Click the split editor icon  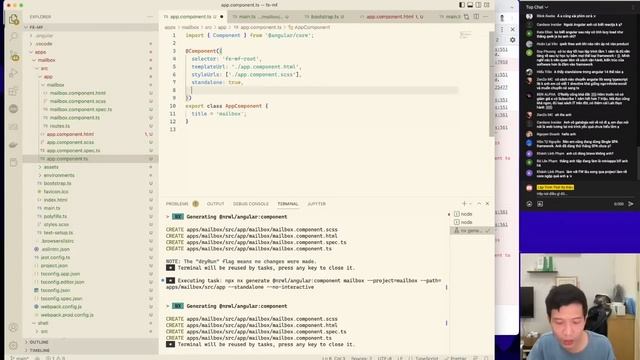(476, 17)
